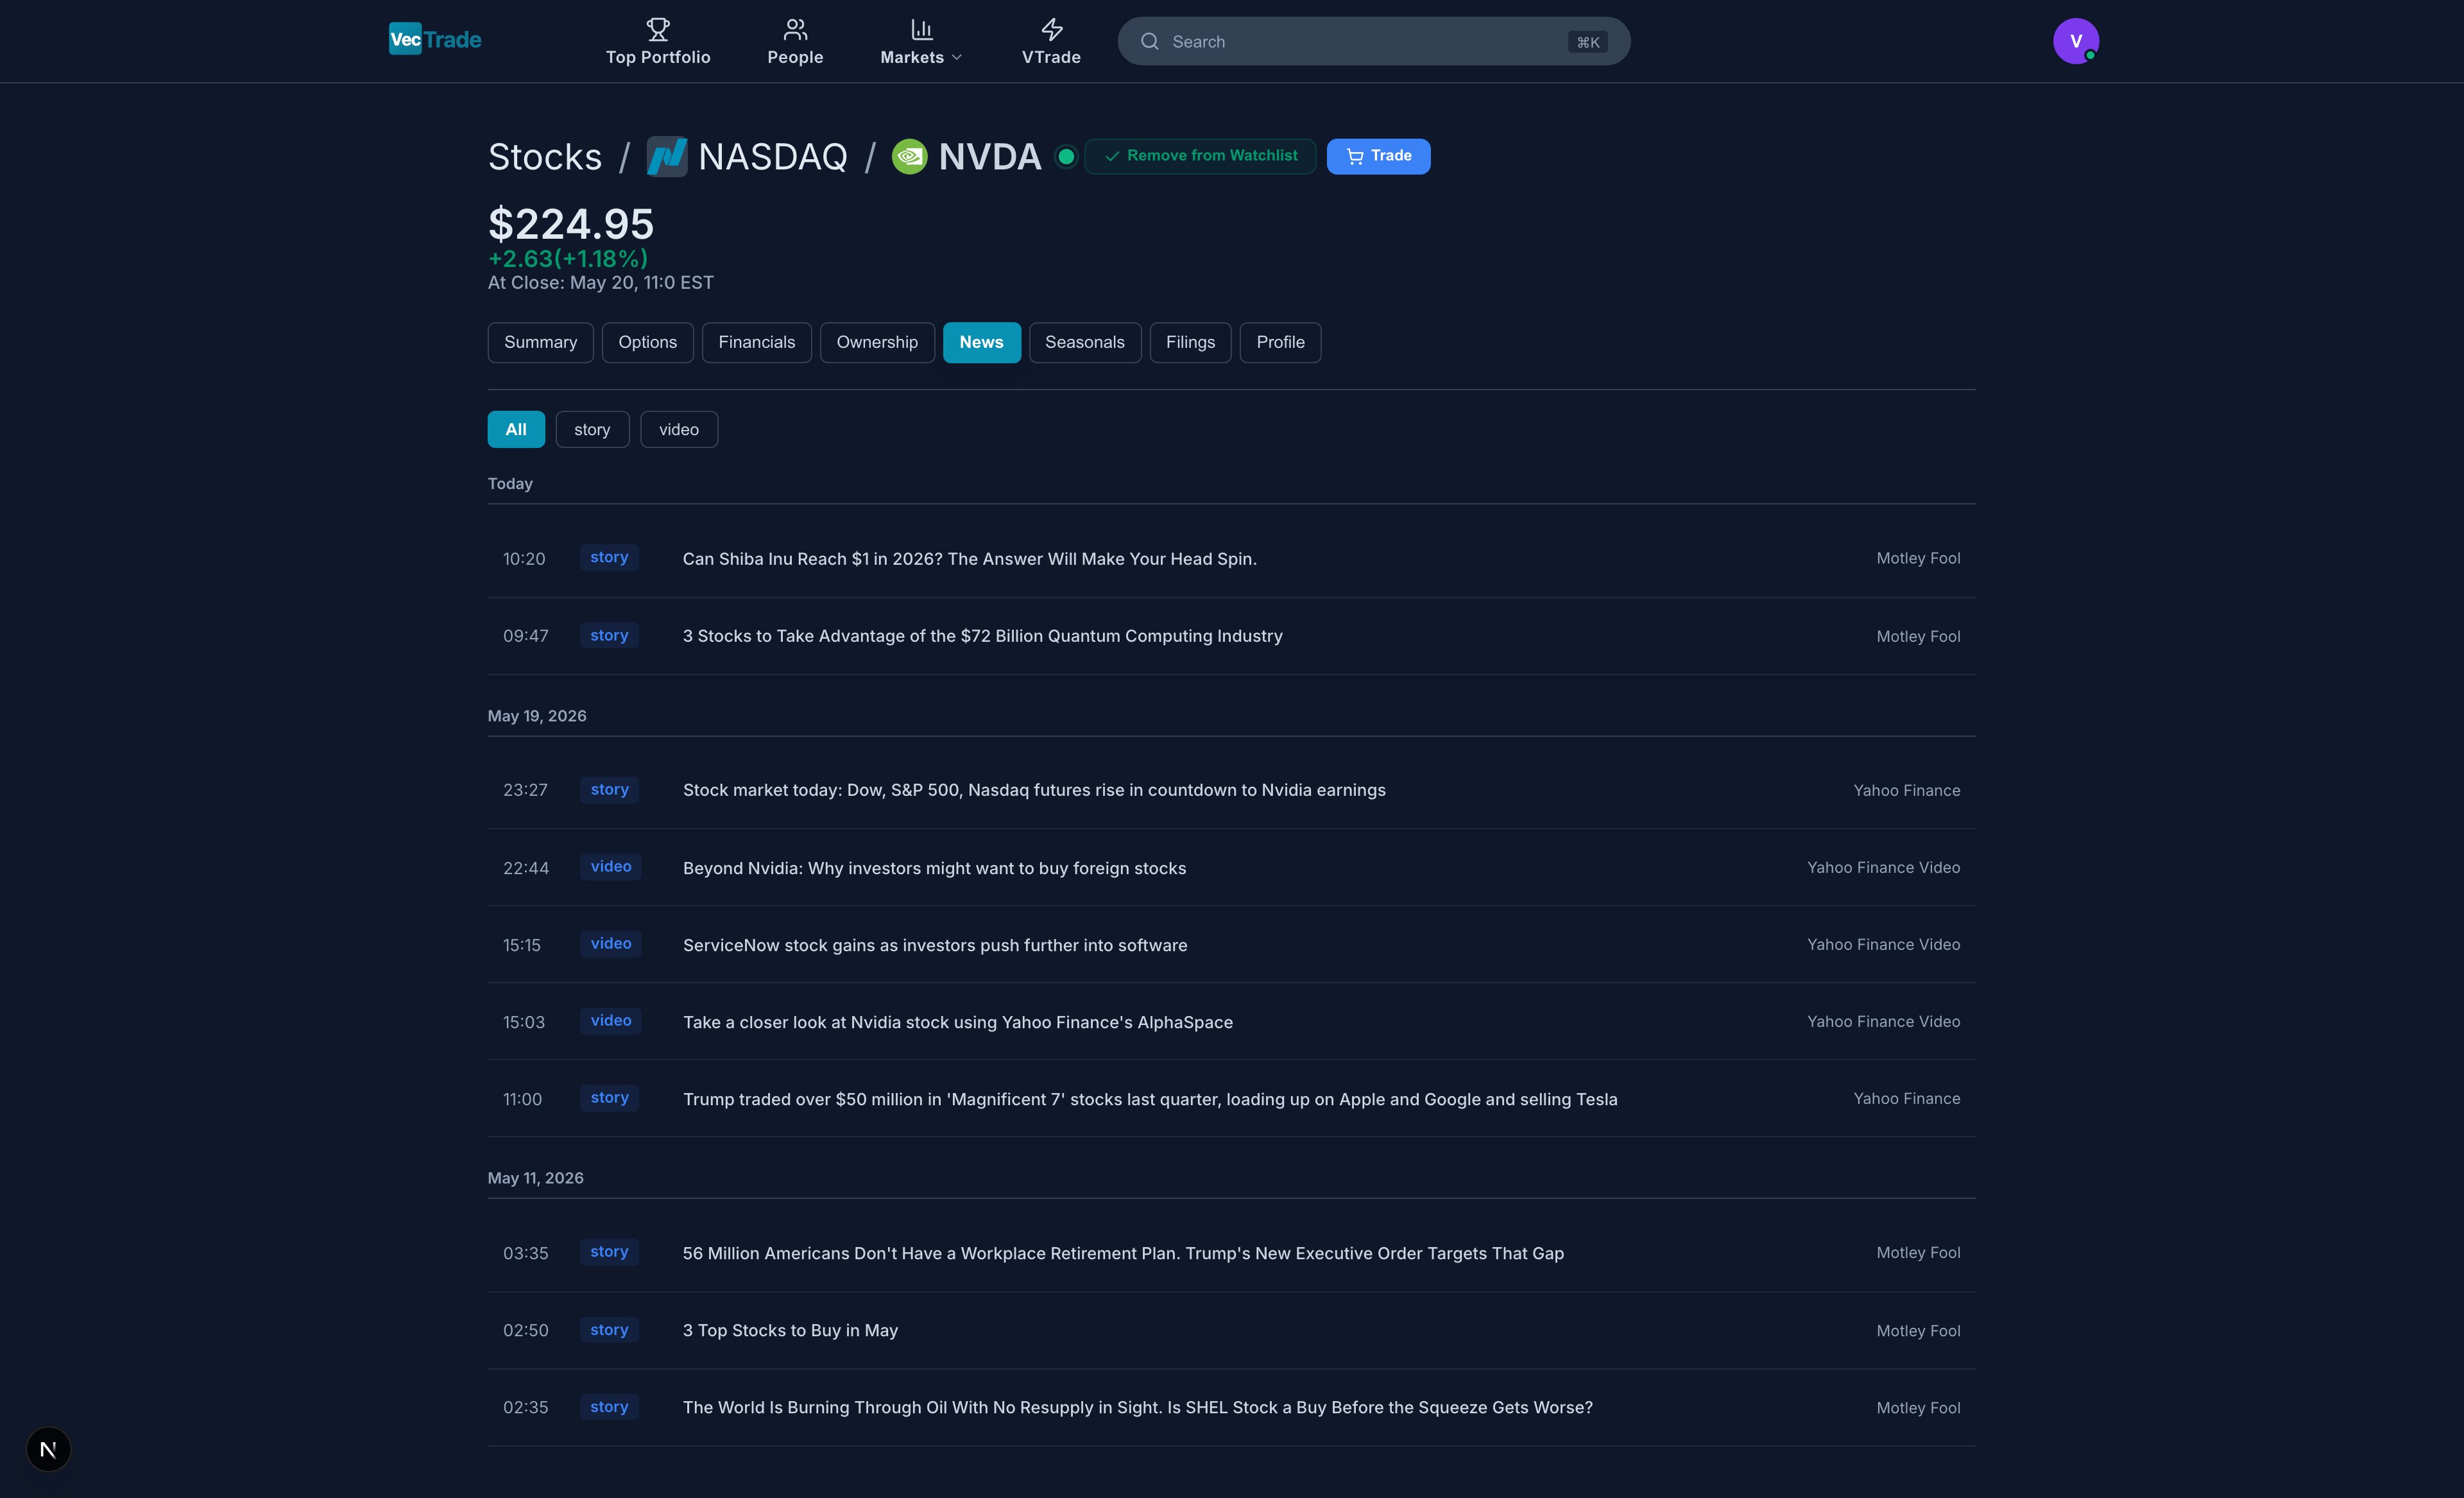Filter news by story
Image resolution: width=2464 pixels, height=1498 pixels.
click(592, 430)
